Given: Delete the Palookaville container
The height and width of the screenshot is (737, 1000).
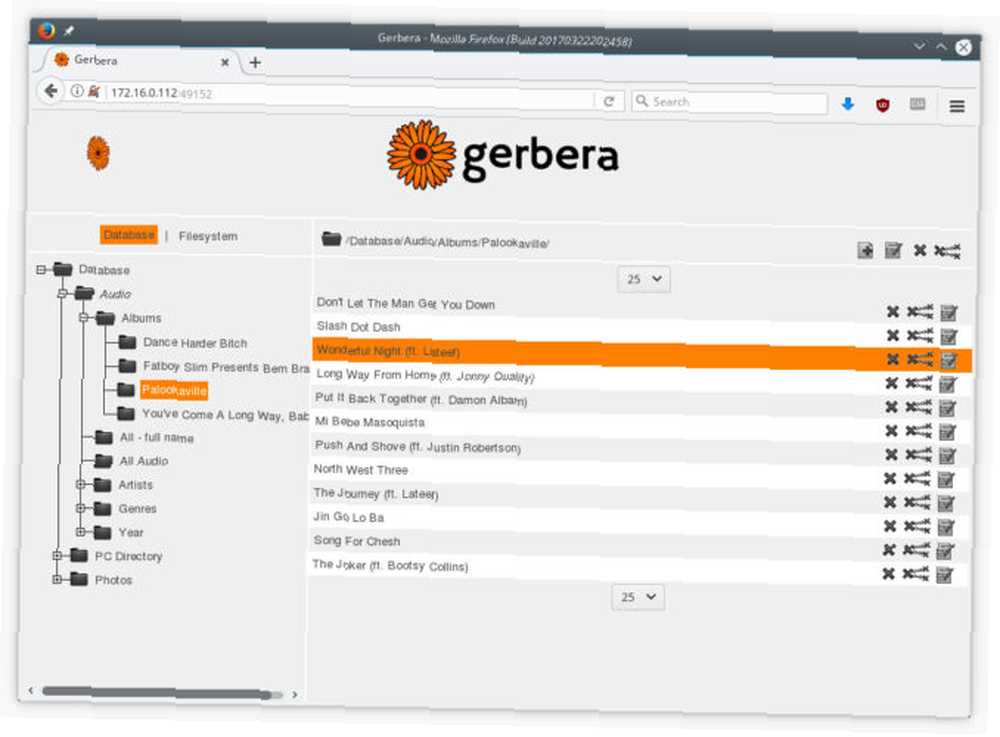Looking at the screenshot, I should pos(920,250).
